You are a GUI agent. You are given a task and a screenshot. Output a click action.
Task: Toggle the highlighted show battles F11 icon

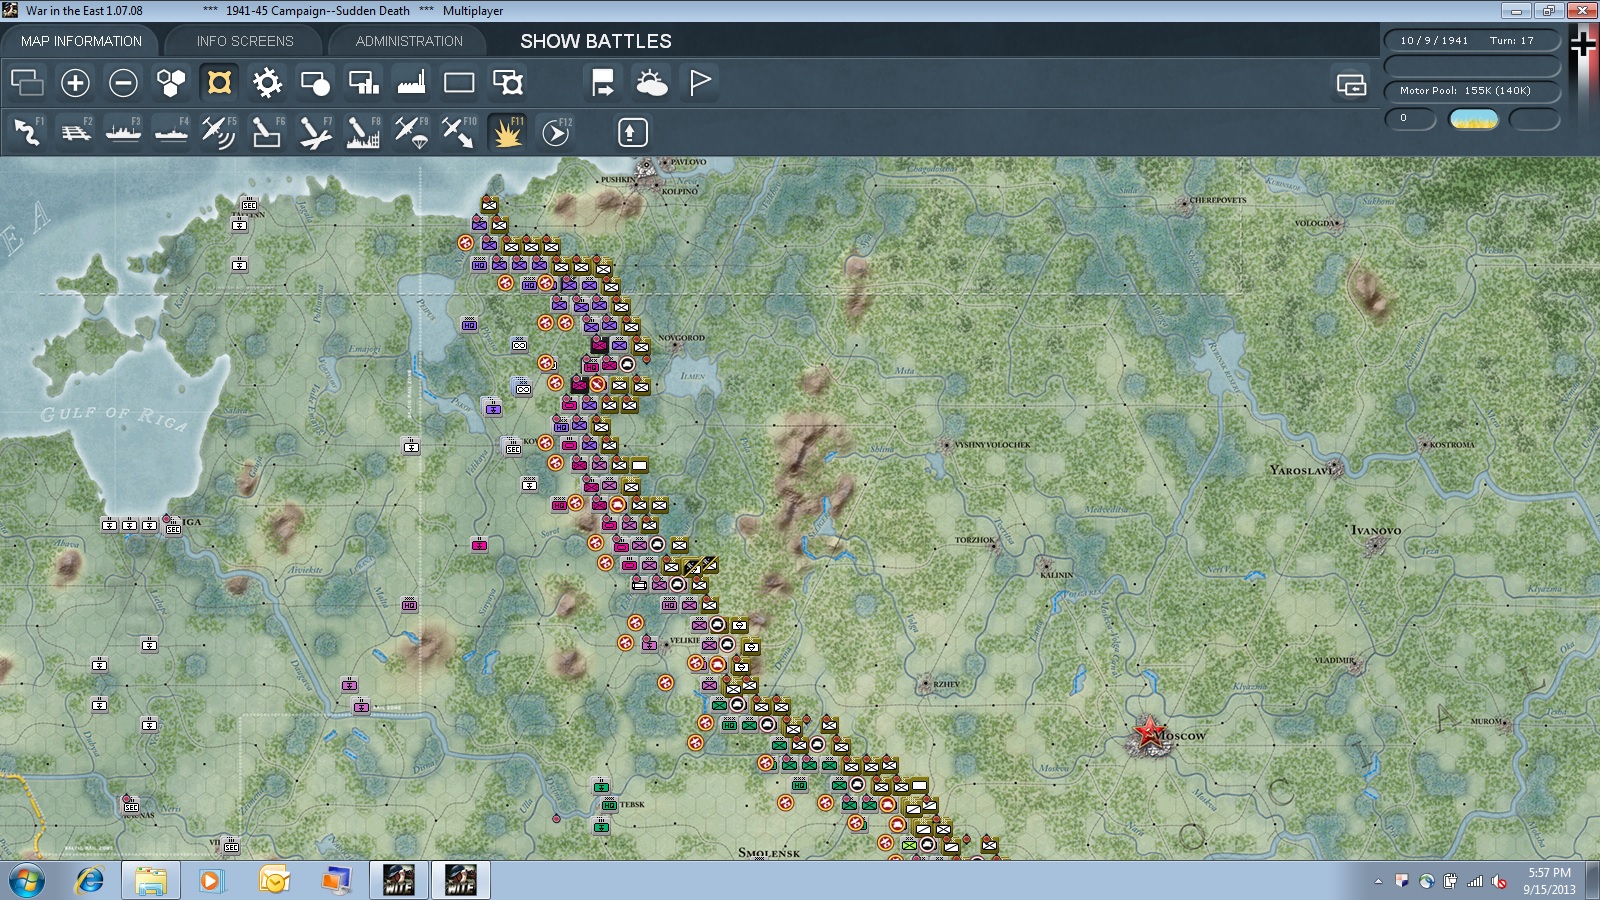507,132
